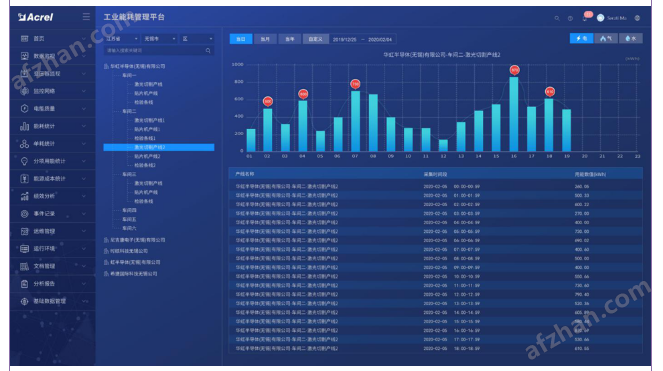The height and width of the screenshot is (371, 663).
Task: Click the table row for 00:00-00:59
Action: pos(436,186)
